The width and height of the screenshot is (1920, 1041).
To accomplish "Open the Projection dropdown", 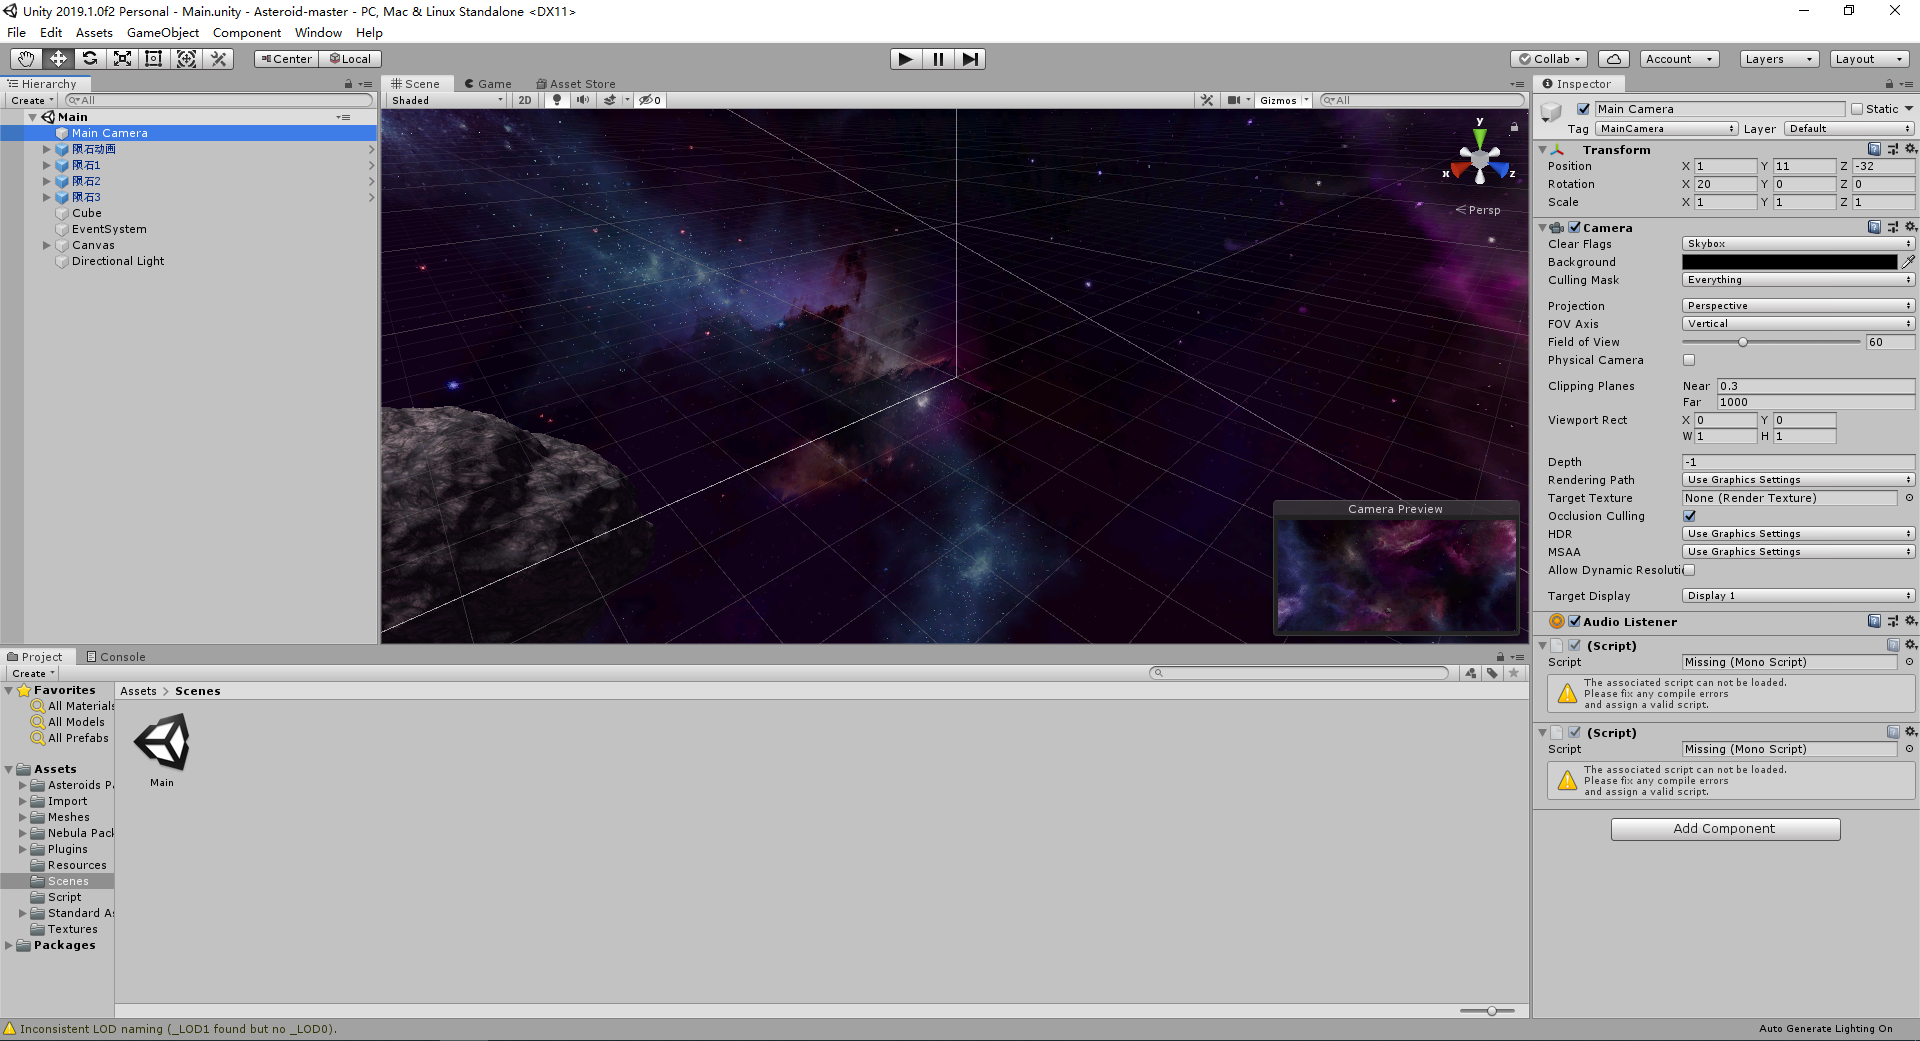I will pyautogui.click(x=1797, y=306).
